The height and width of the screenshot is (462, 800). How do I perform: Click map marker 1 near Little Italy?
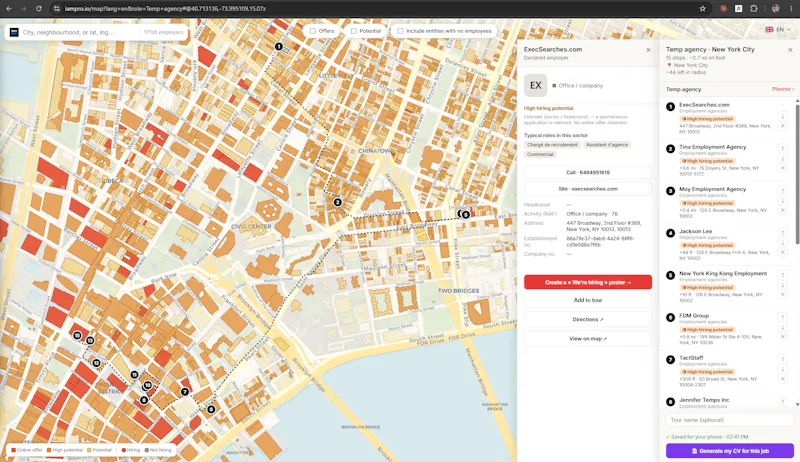pyautogui.click(x=279, y=46)
